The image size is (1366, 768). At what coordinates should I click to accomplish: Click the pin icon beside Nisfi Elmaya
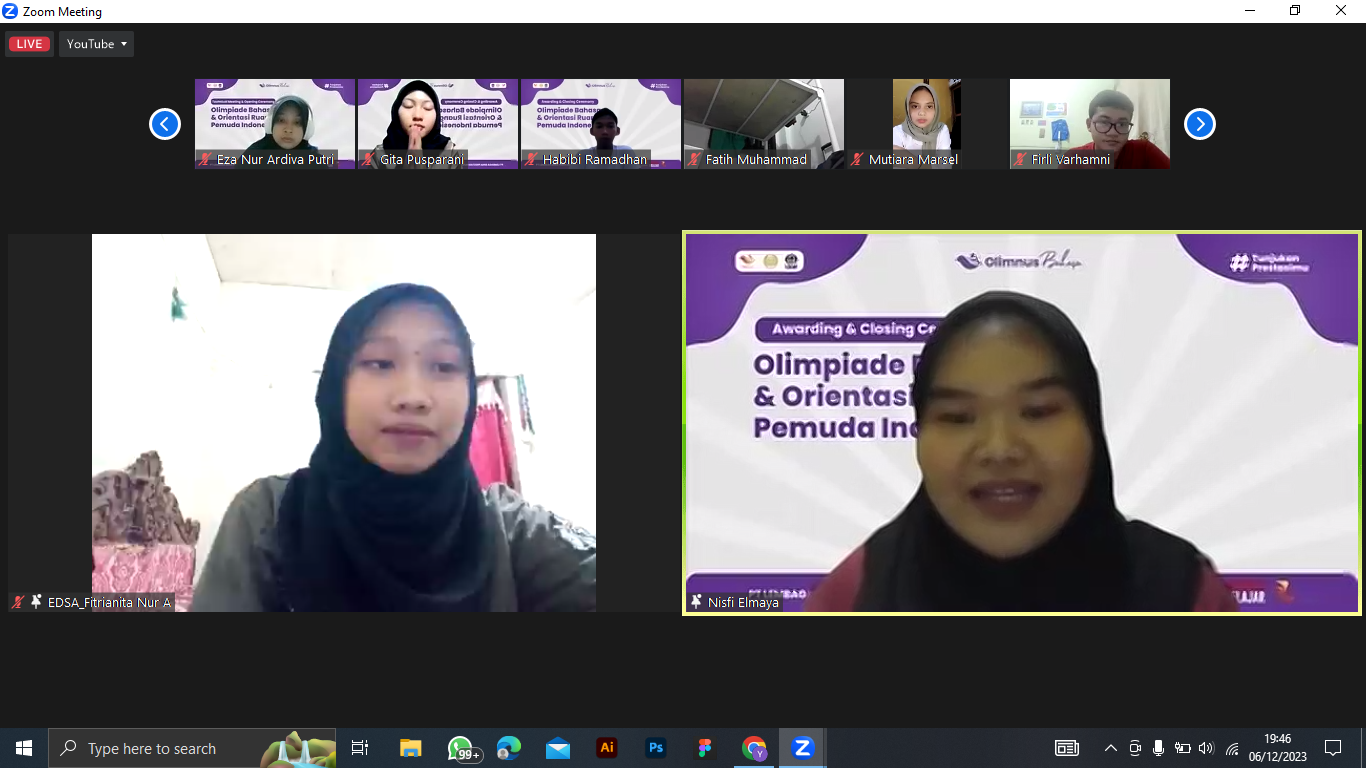pos(696,602)
